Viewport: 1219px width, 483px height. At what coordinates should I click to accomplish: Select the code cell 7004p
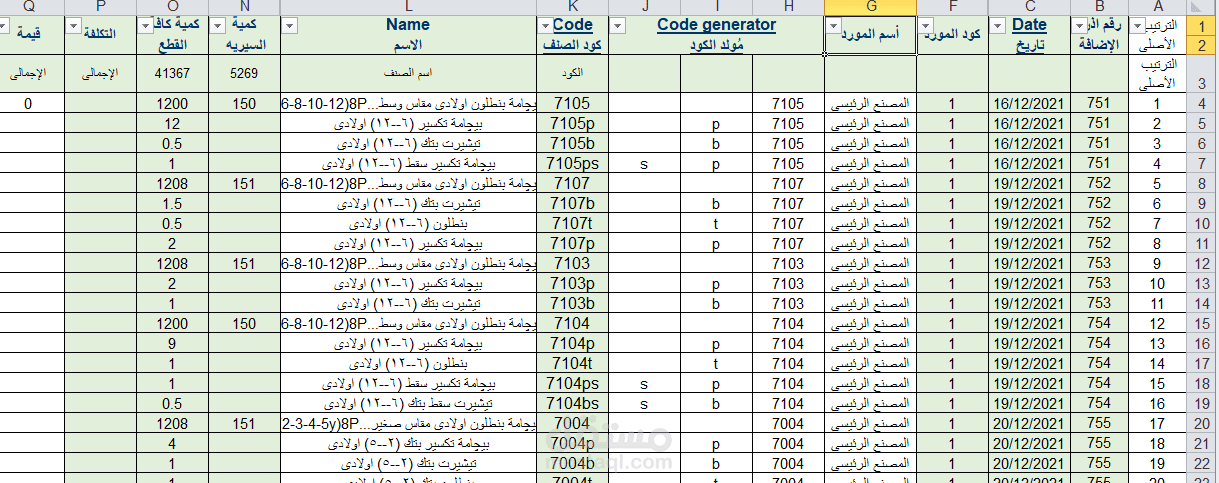coord(572,443)
